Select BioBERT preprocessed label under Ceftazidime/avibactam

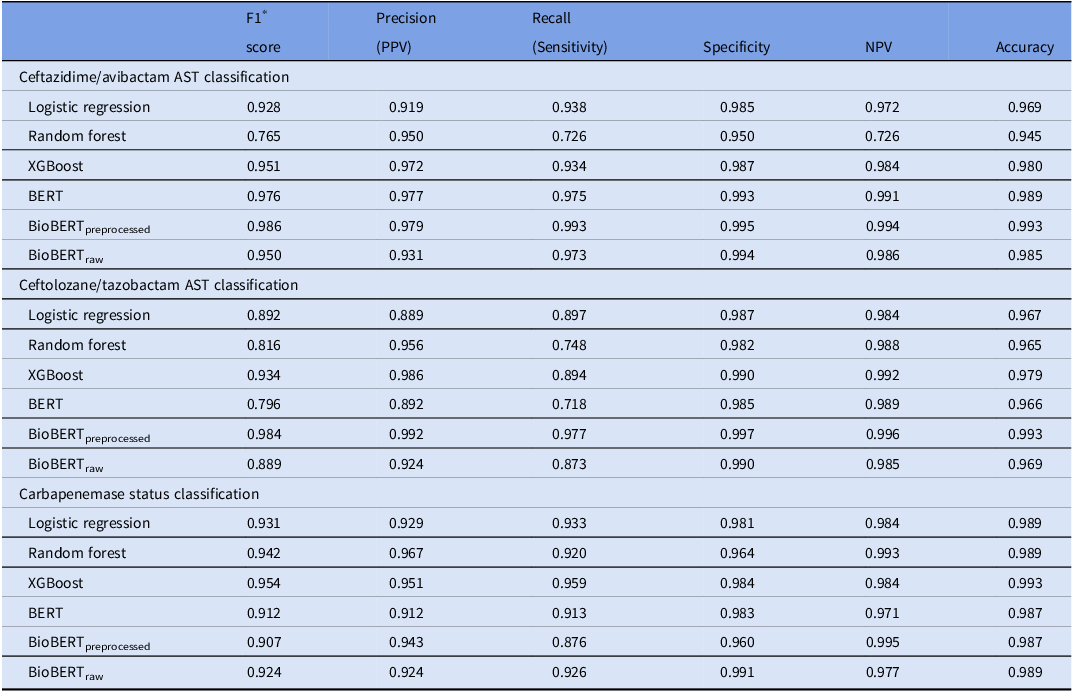coord(89,227)
